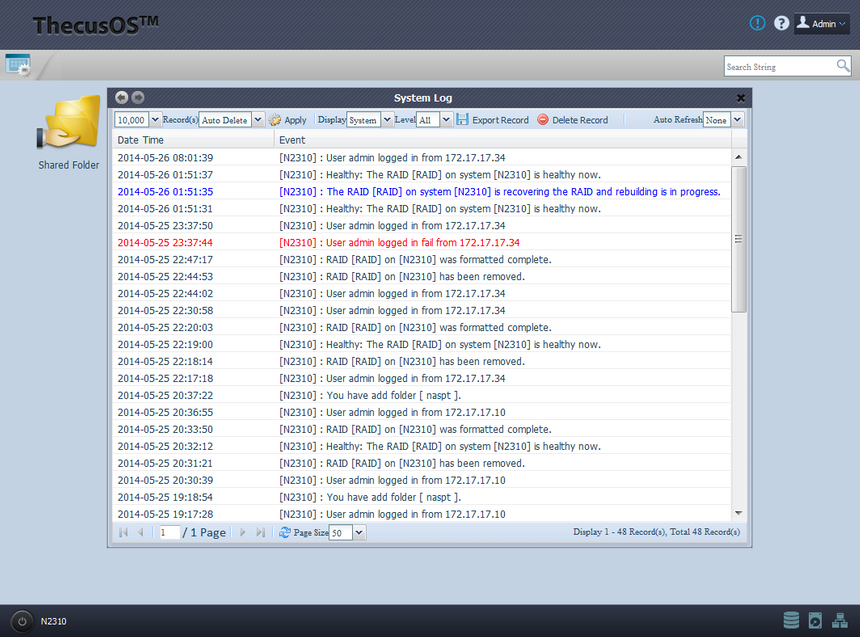Click the network status icon
Screen dimensions: 860x637
point(839,620)
